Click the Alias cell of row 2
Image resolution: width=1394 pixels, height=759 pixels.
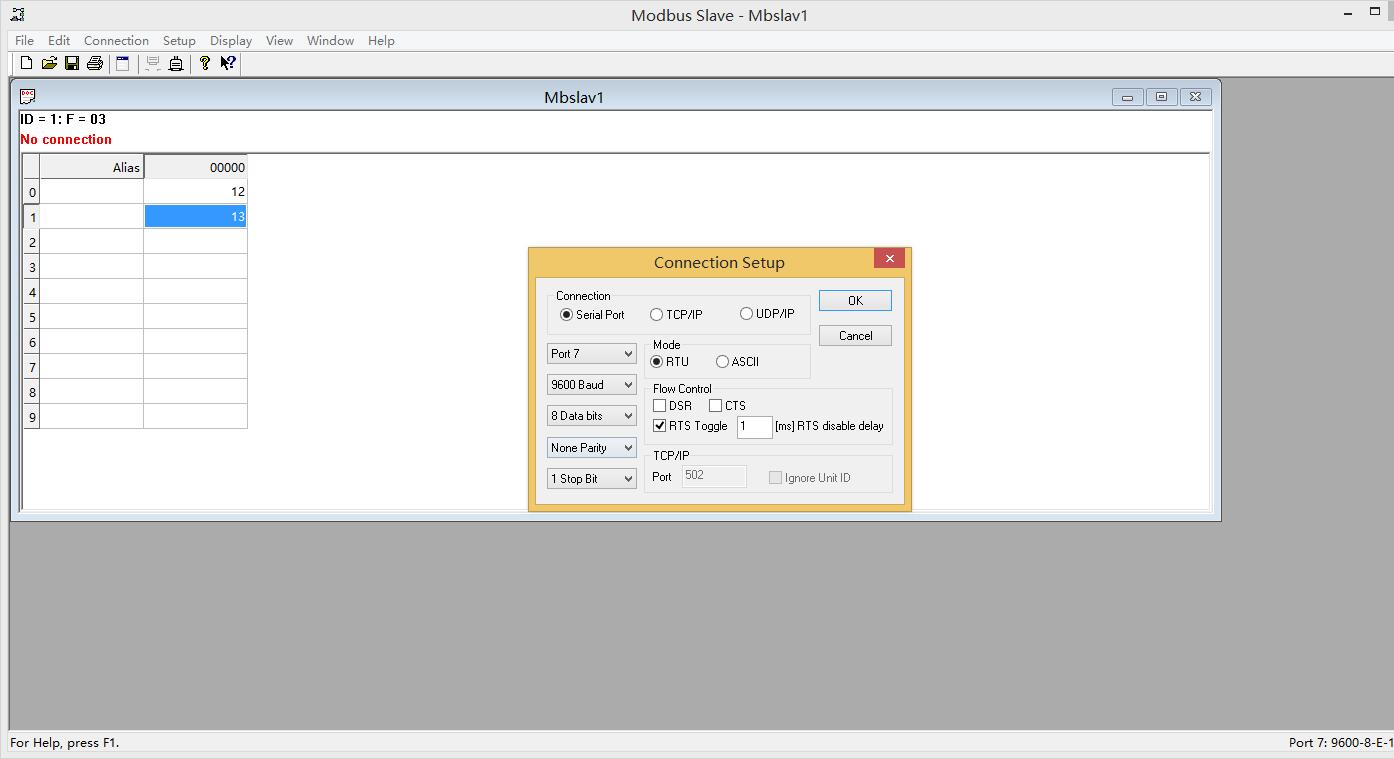pos(92,242)
